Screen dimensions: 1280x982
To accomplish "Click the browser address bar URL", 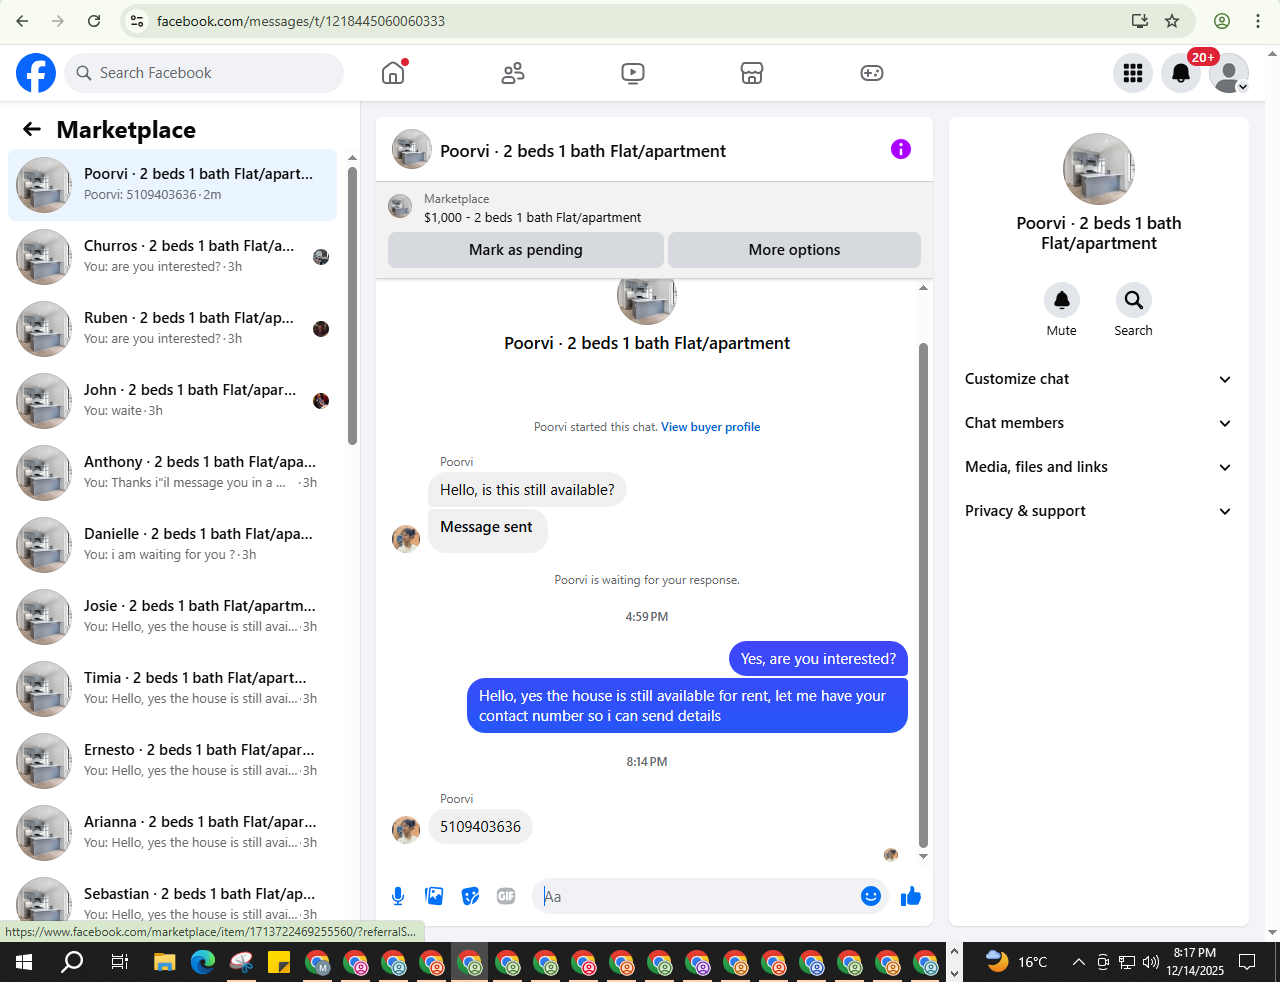I will [301, 21].
